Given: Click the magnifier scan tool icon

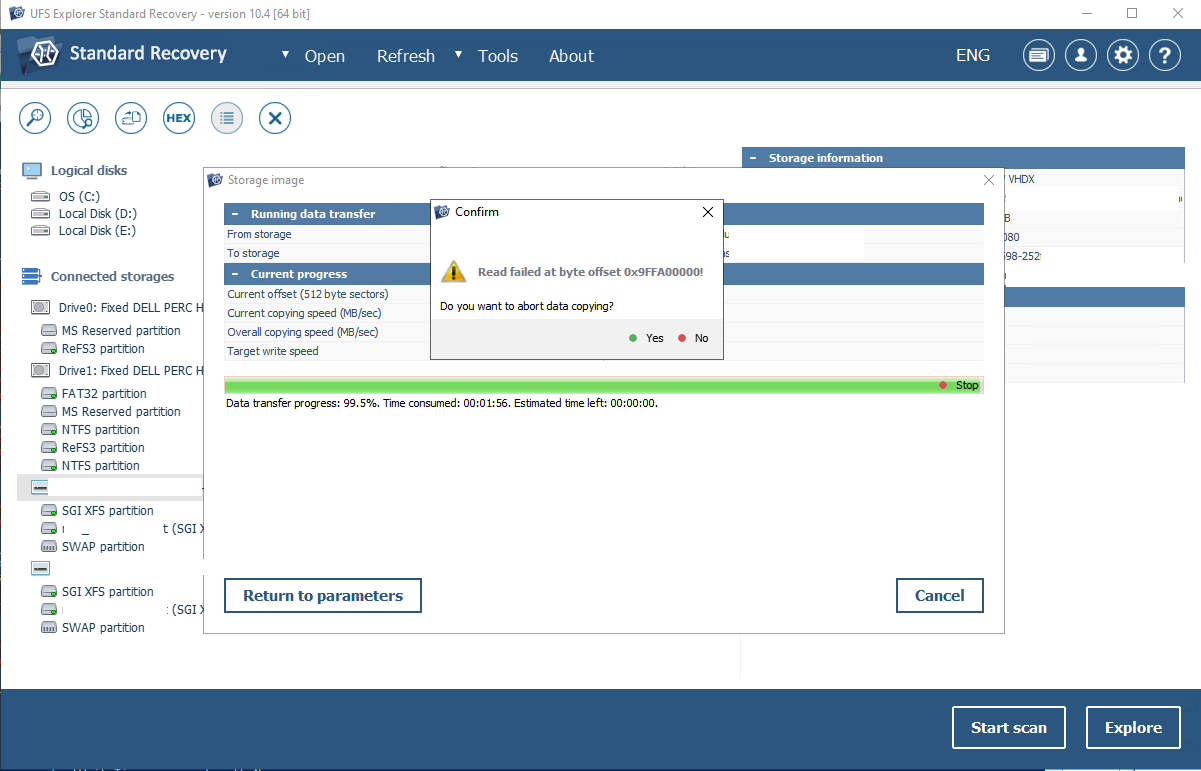Looking at the screenshot, I should coord(36,118).
